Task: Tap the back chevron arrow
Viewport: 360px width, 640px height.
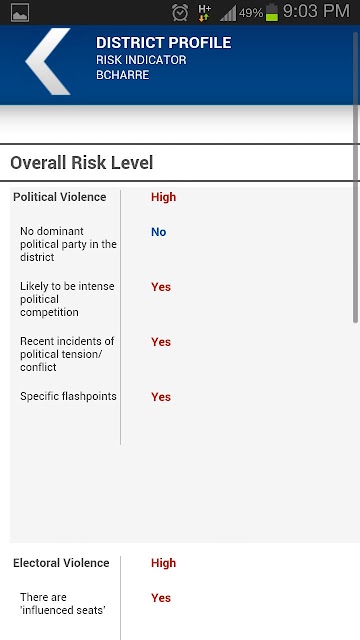Action: 48,61
